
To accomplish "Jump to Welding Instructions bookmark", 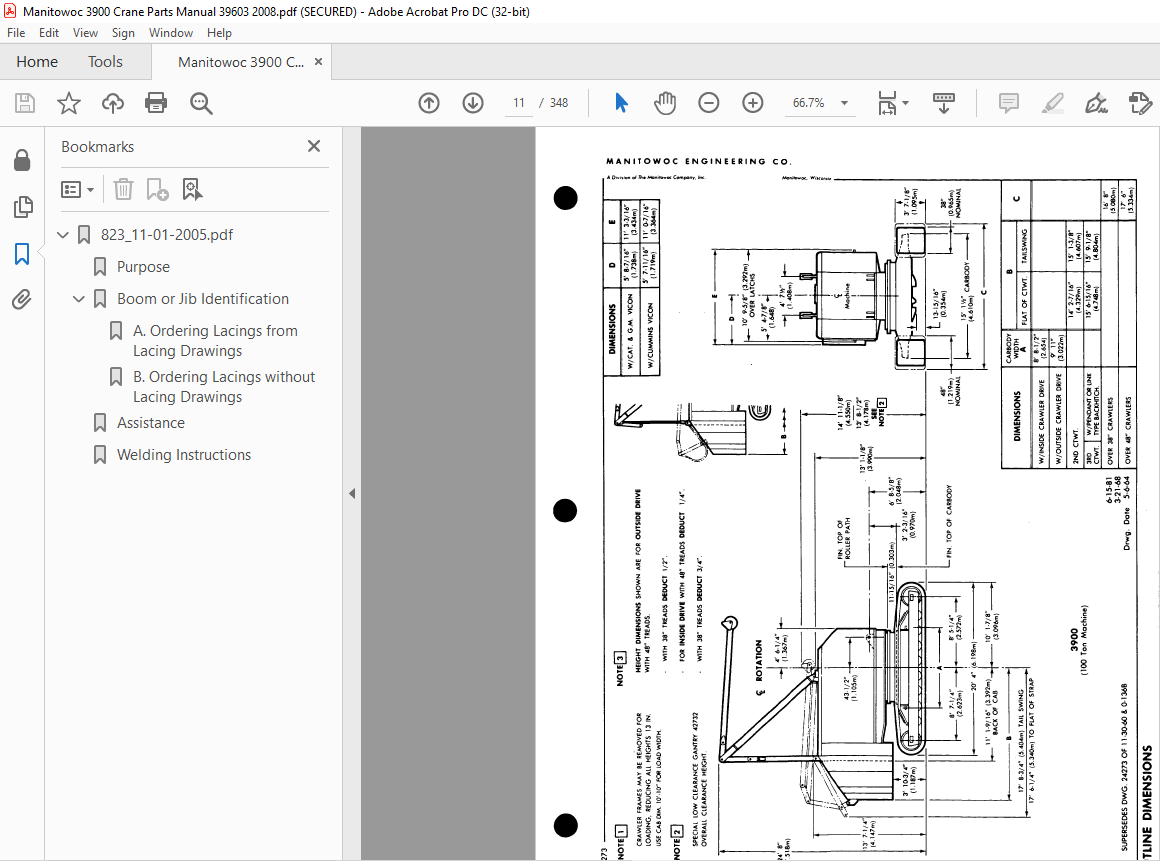I will pyautogui.click(x=183, y=455).
